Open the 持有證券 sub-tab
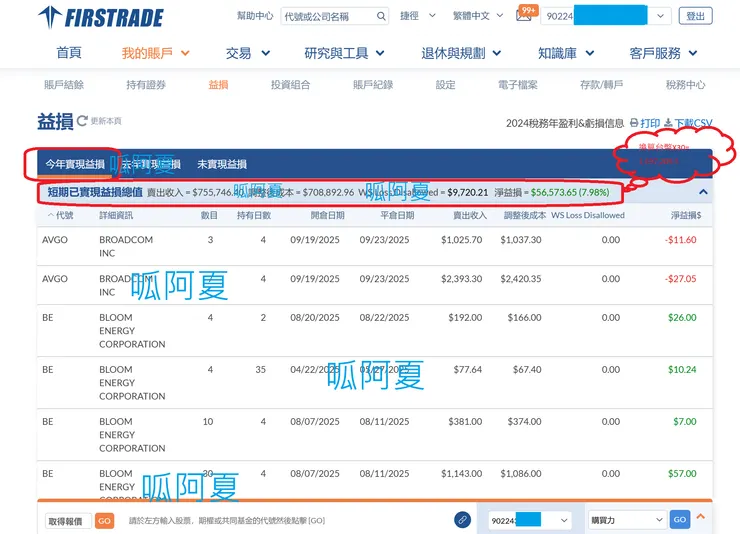Viewport: 740px width, 534px height. [x=146, y=85]
